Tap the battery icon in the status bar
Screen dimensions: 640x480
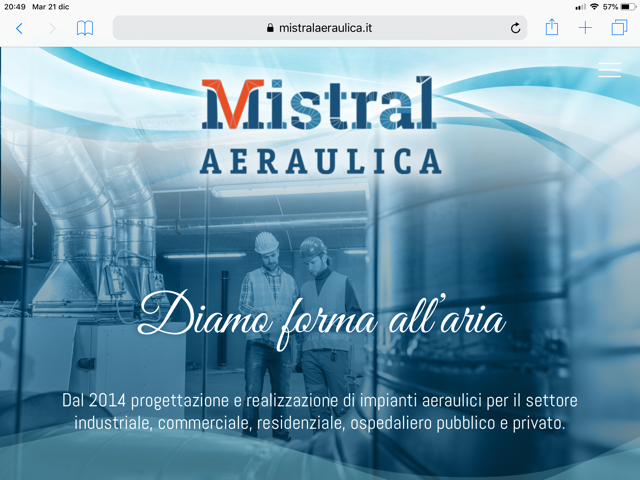tap(627, 6)
